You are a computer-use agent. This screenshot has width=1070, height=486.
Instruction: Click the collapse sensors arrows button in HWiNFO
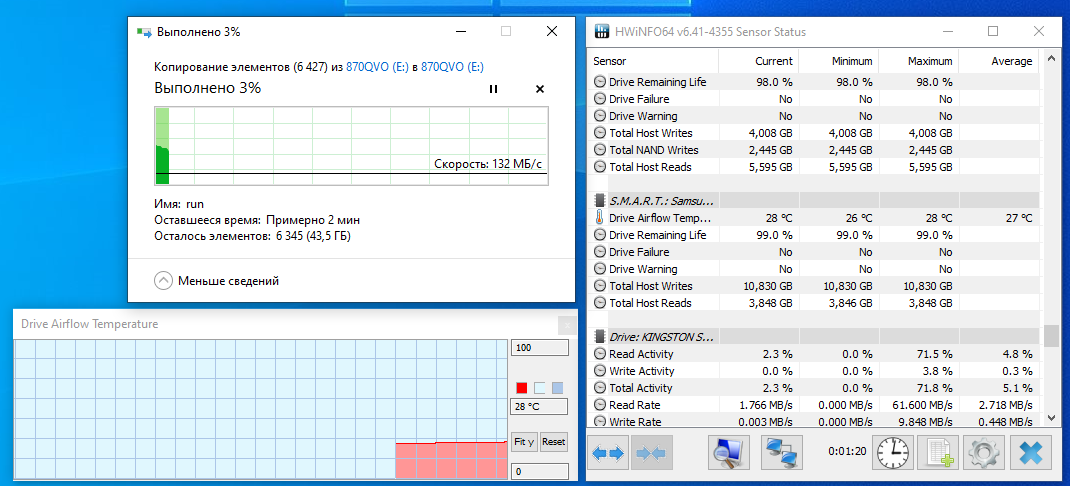pos(652,453)
